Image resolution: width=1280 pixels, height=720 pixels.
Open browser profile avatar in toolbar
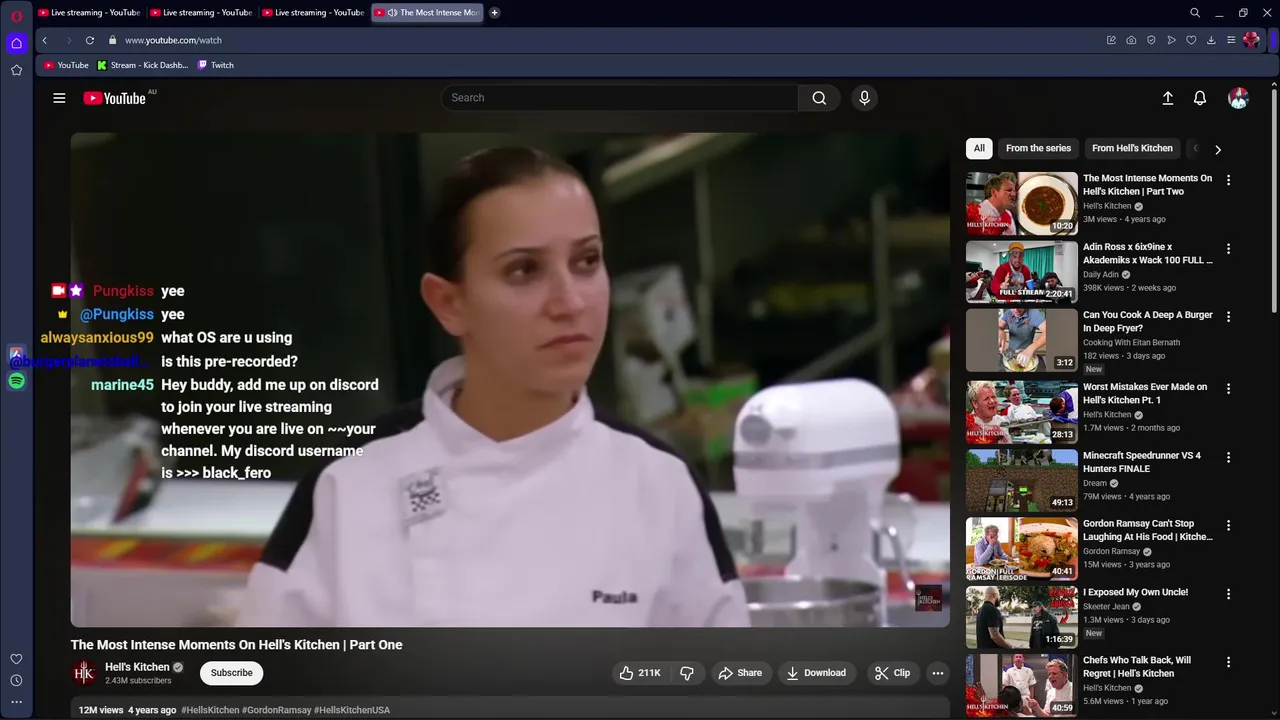click(1251, 40)
